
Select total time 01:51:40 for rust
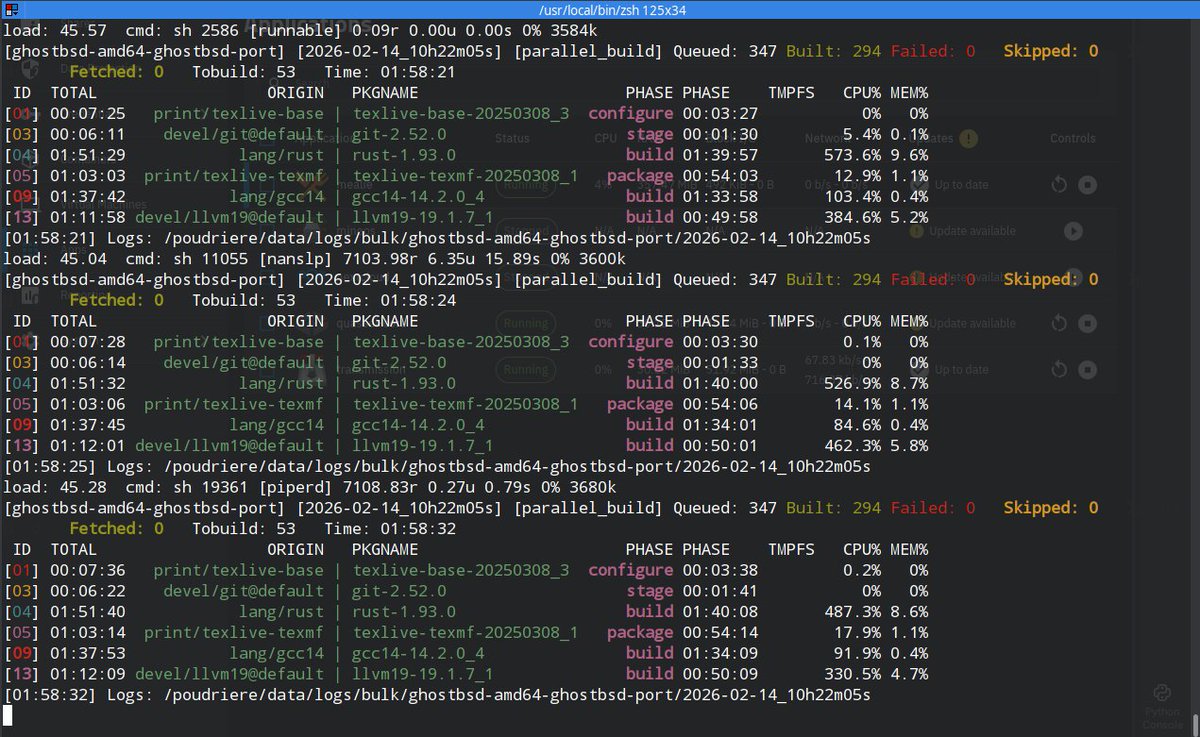88,612
